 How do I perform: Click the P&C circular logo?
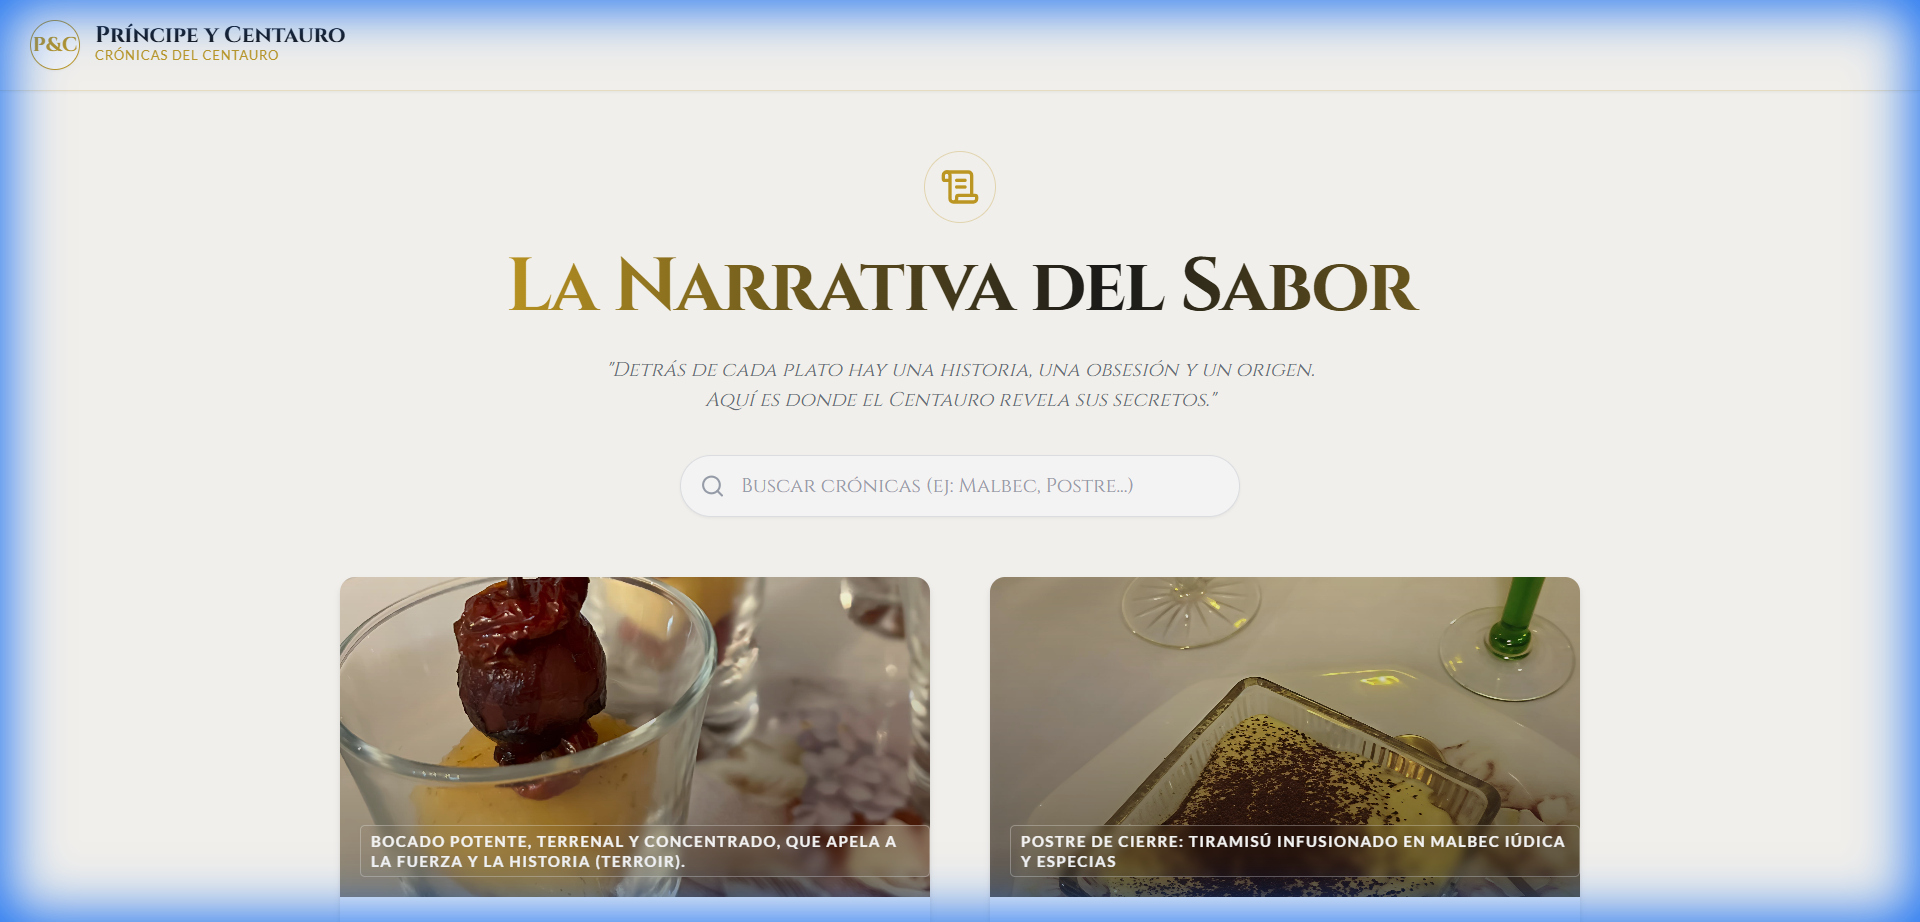pos(55,45)
